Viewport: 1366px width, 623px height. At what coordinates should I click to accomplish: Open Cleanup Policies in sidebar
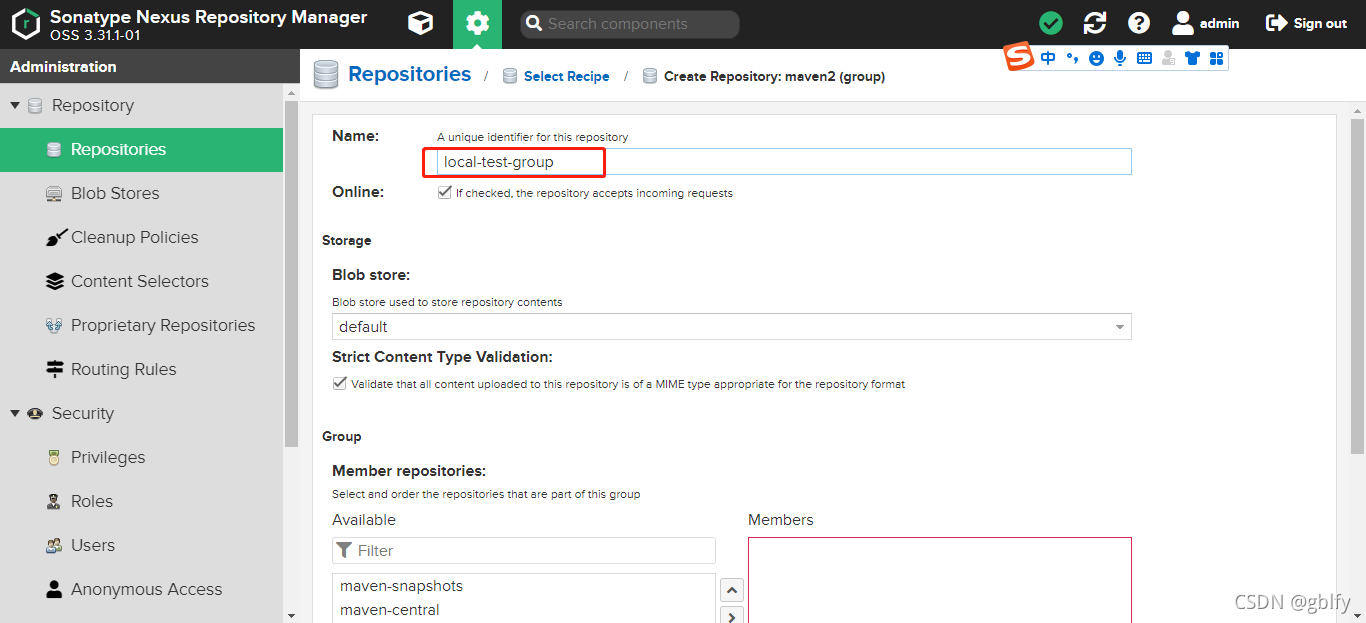[141, 237]
